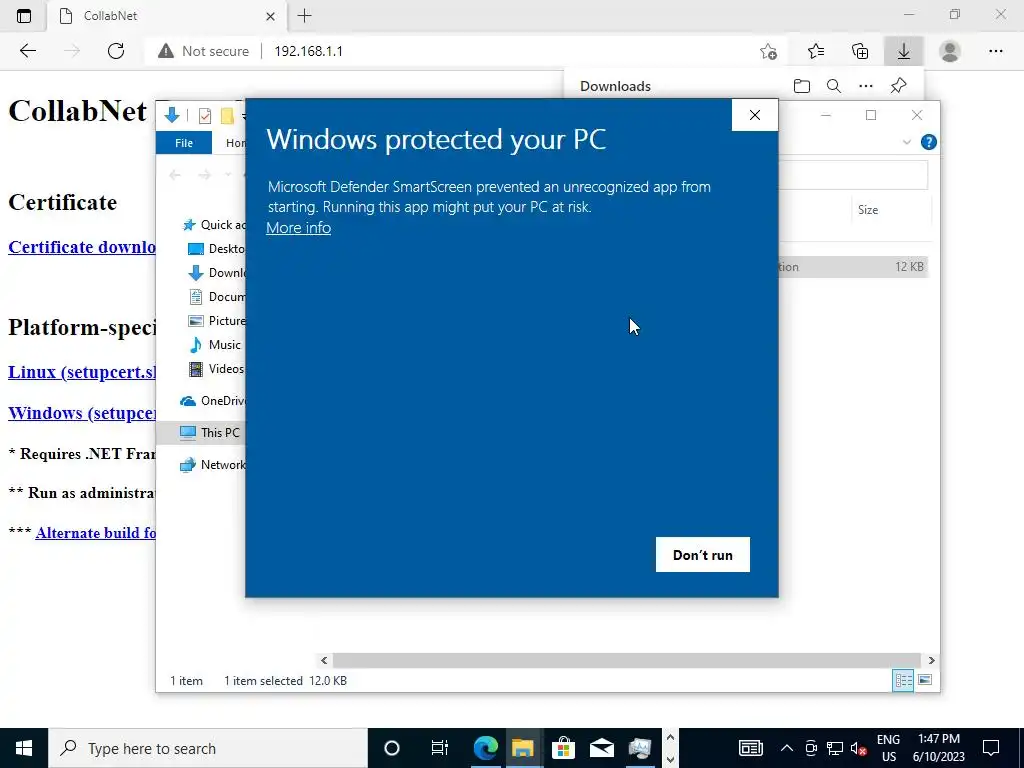Sort by Size column header in Explorer
1024x768 pixels.
(890, 210)
